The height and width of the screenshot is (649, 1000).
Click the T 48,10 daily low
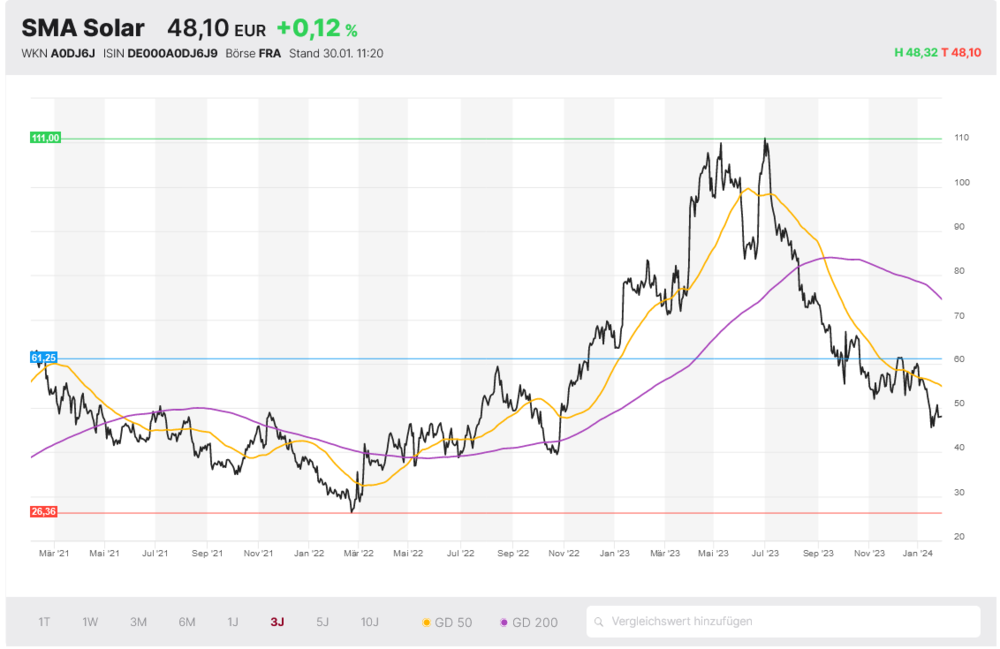[x=961, y=52]
